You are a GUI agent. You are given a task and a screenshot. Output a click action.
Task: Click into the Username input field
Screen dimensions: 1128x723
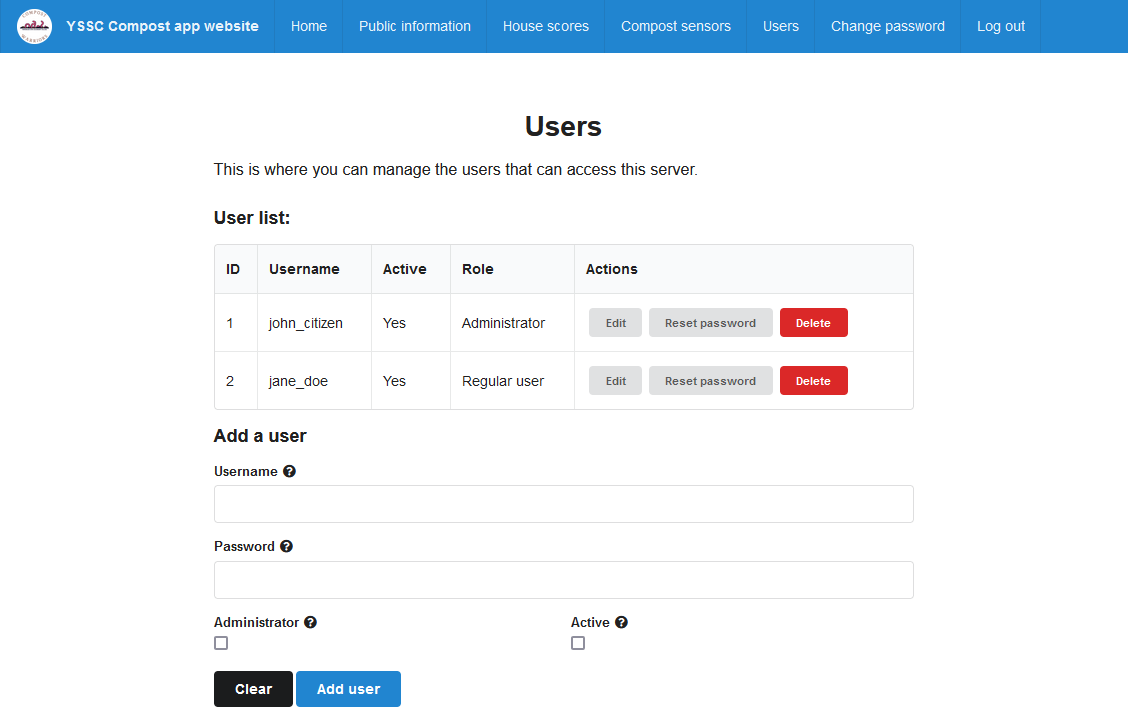point(563,504)
